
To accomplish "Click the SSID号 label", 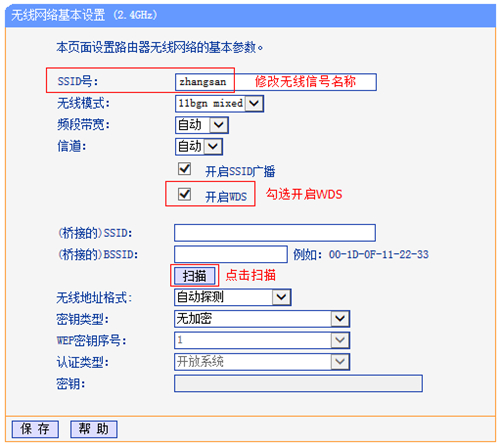I will tap(78, 81).
